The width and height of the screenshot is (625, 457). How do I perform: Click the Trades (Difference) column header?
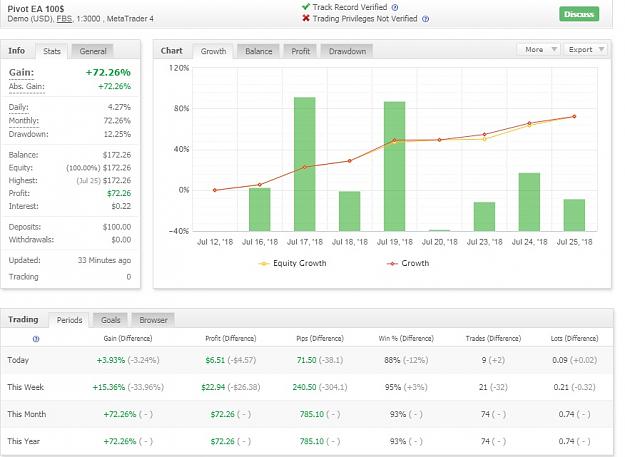[493, 338]
